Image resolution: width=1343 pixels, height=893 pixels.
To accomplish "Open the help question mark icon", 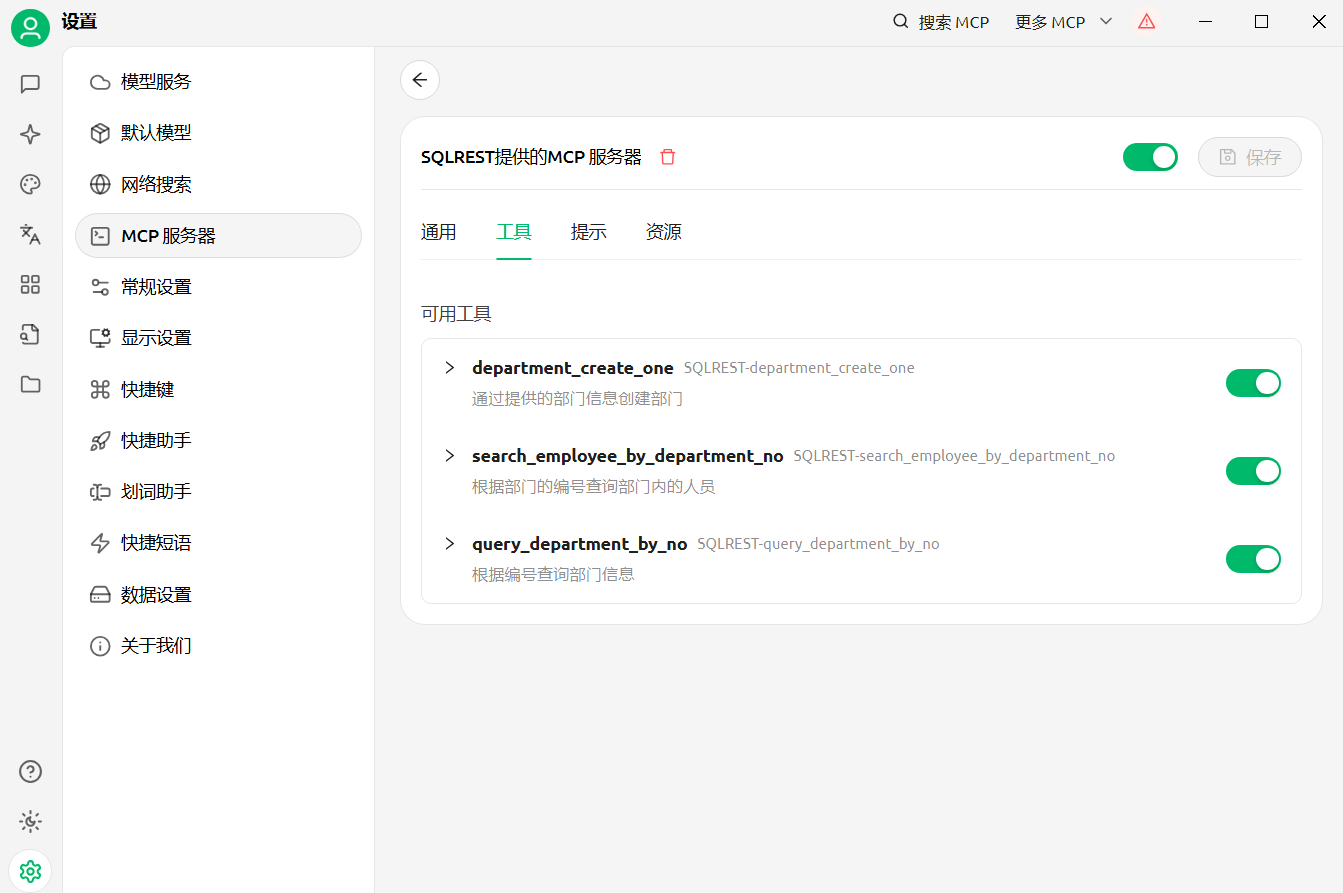I will (30, 771).
